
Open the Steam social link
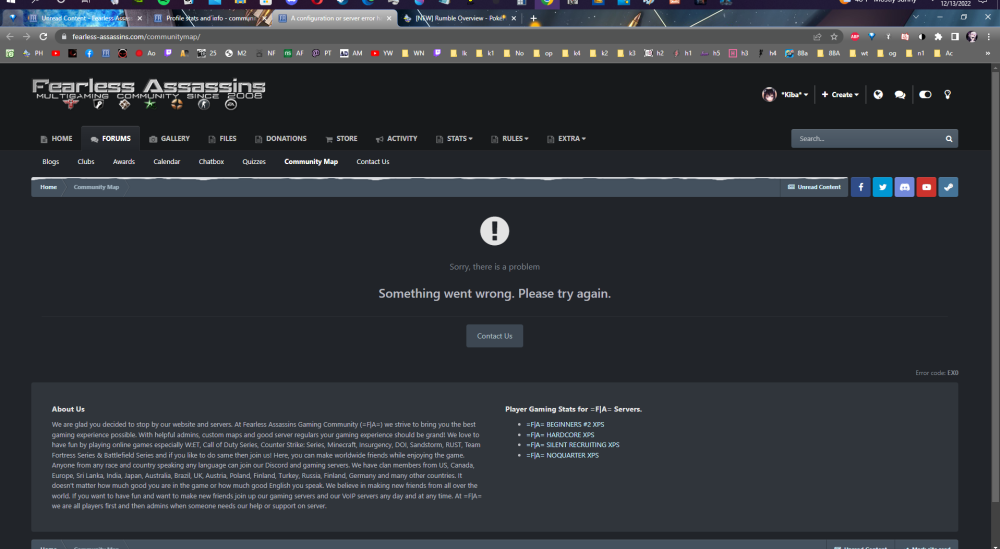(948, 187)
